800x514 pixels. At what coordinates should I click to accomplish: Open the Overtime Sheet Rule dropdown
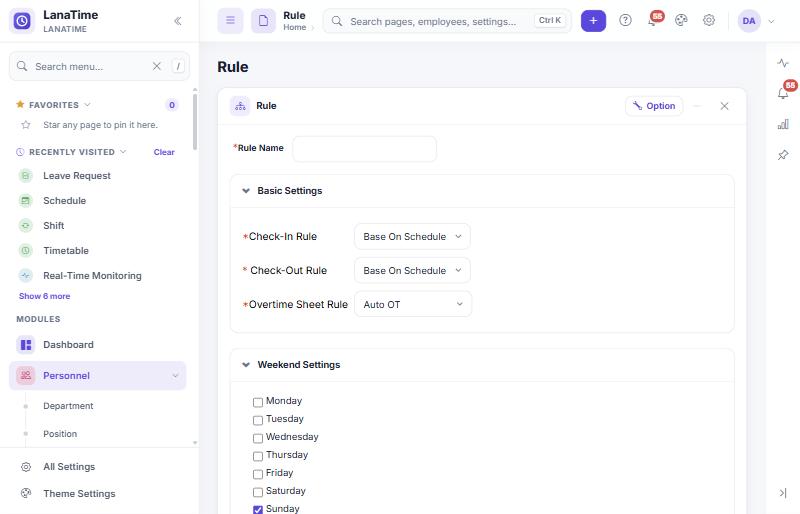(413, 304)
